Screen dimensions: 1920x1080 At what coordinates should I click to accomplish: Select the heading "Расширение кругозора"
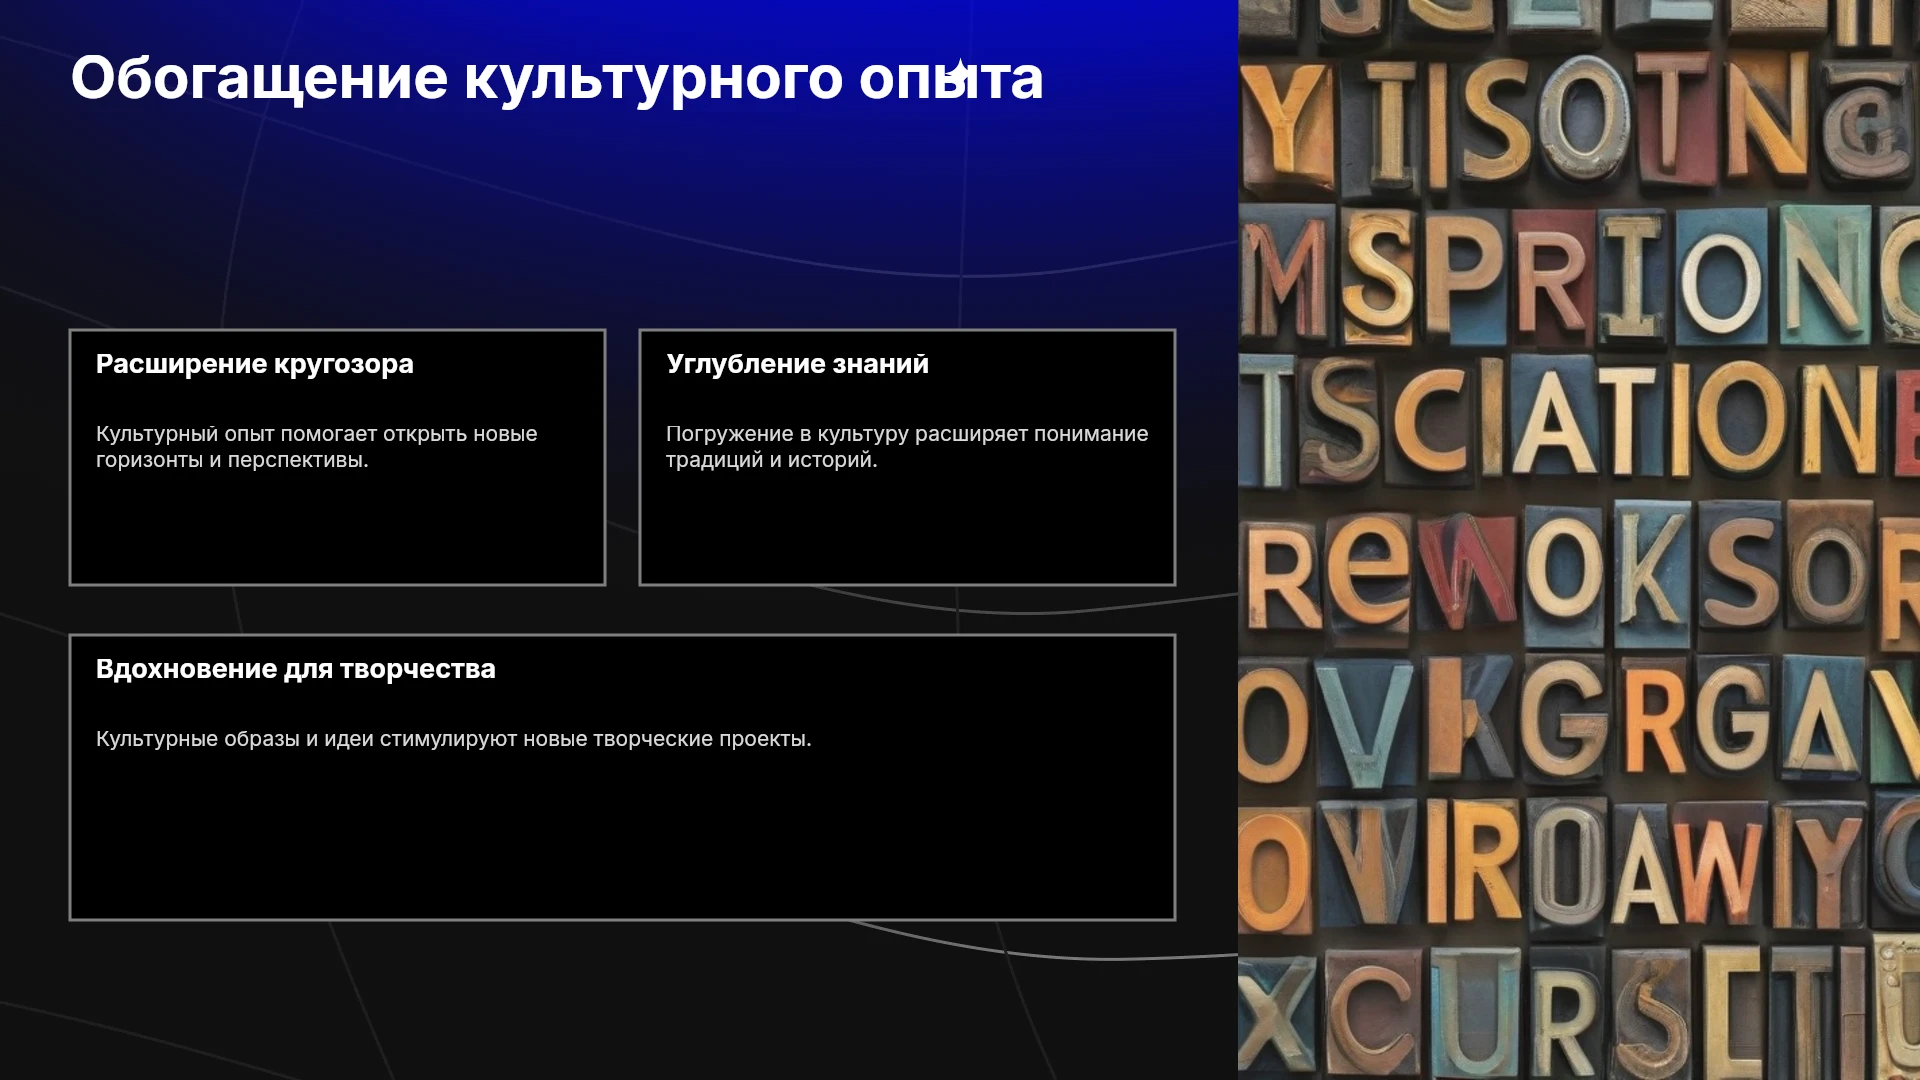(x=254, y=364)
